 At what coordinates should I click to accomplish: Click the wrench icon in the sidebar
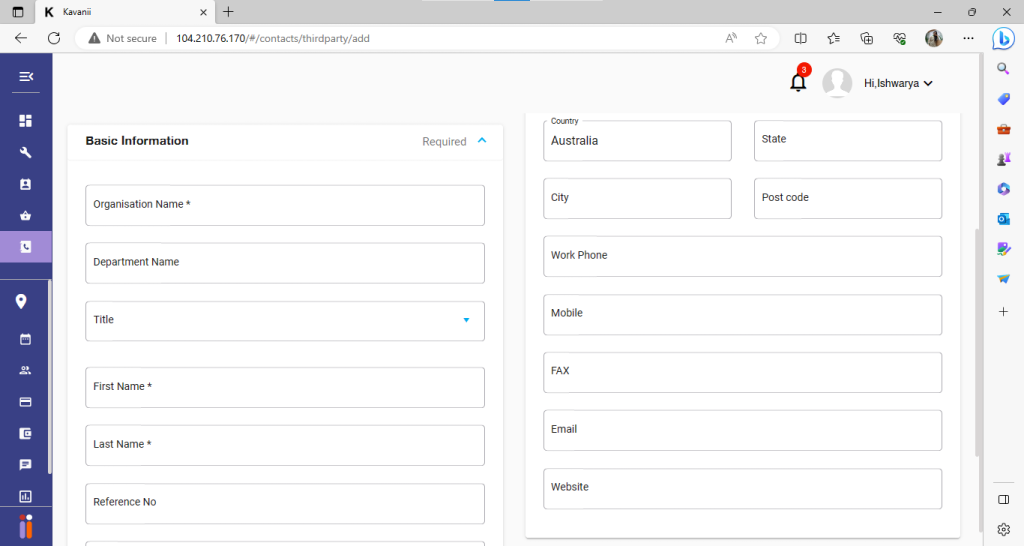(26, 153)
